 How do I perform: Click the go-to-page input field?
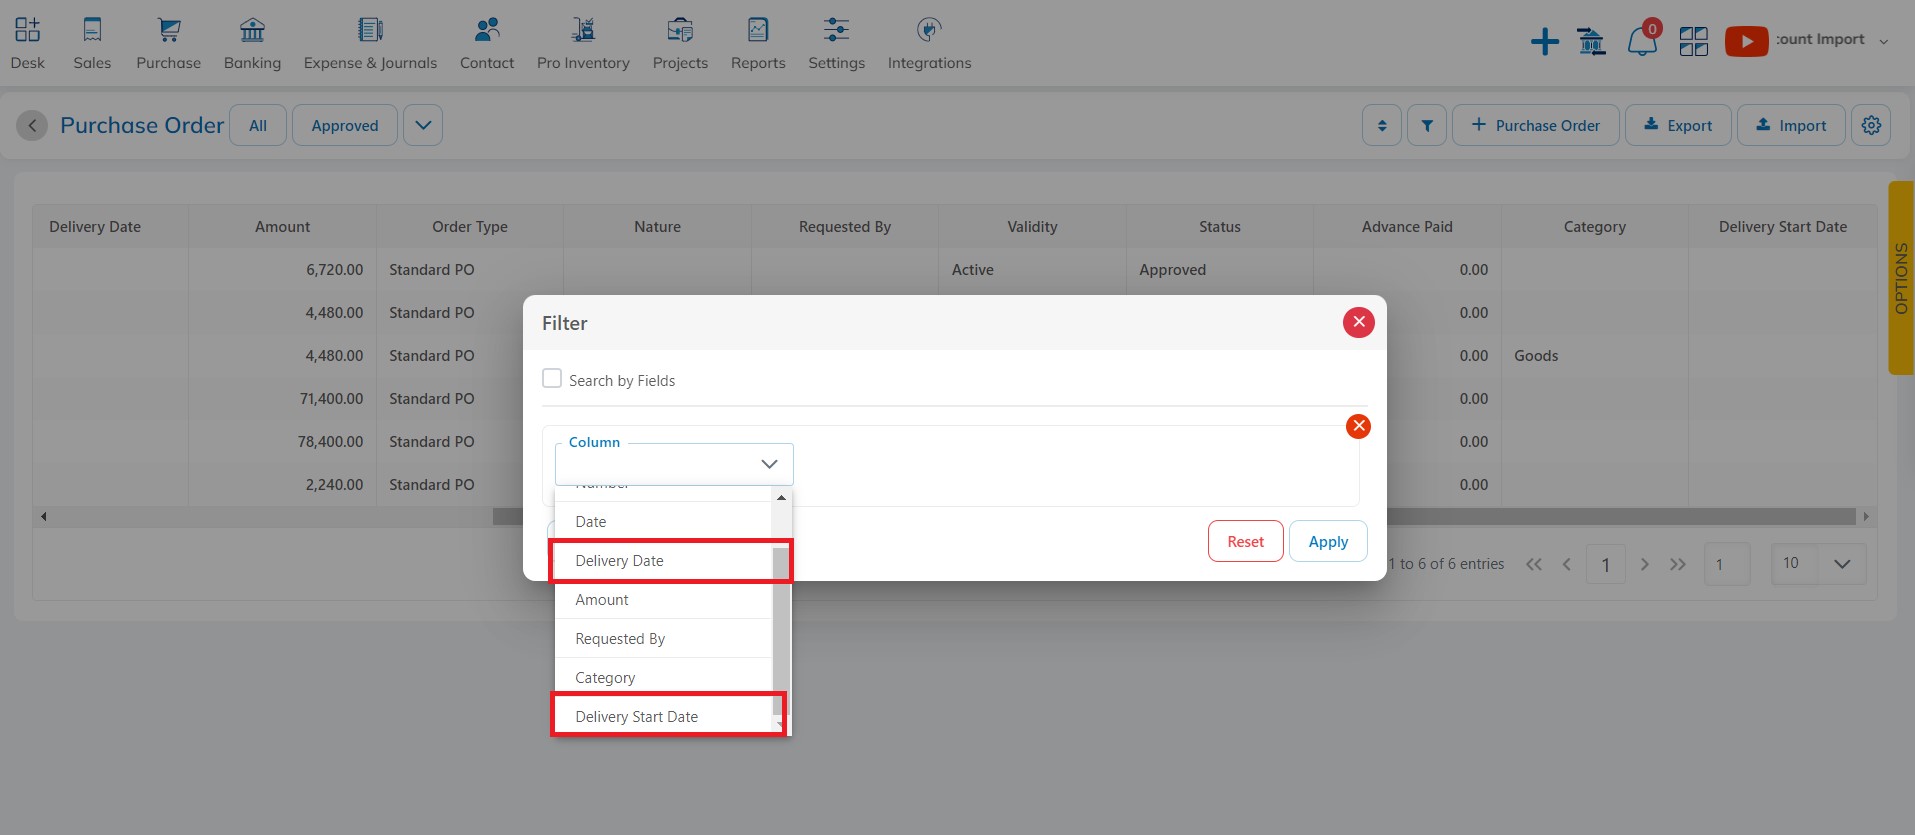point(1727,564)
